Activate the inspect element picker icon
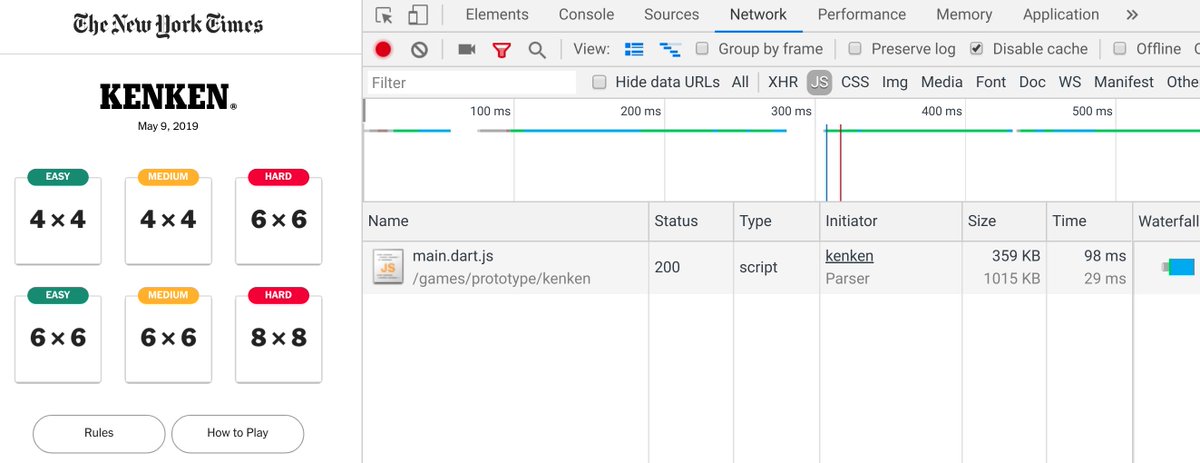This screenshot has width=1200, height=463. pos(384,15)
